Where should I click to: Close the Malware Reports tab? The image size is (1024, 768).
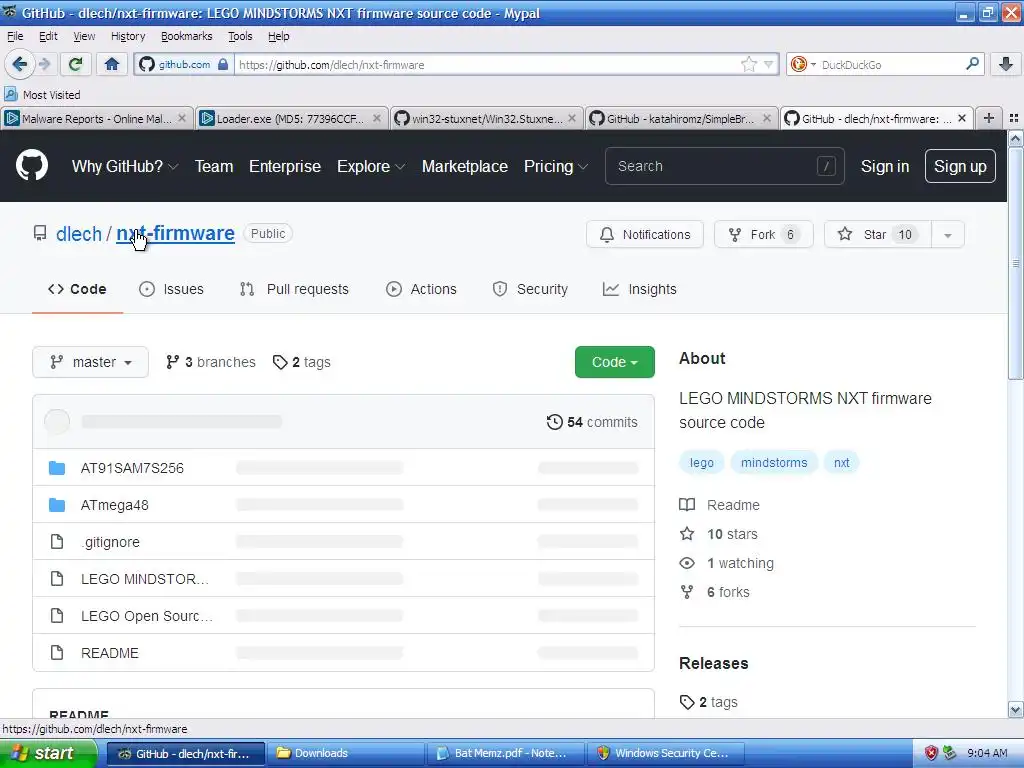click(x=182, y=118)
